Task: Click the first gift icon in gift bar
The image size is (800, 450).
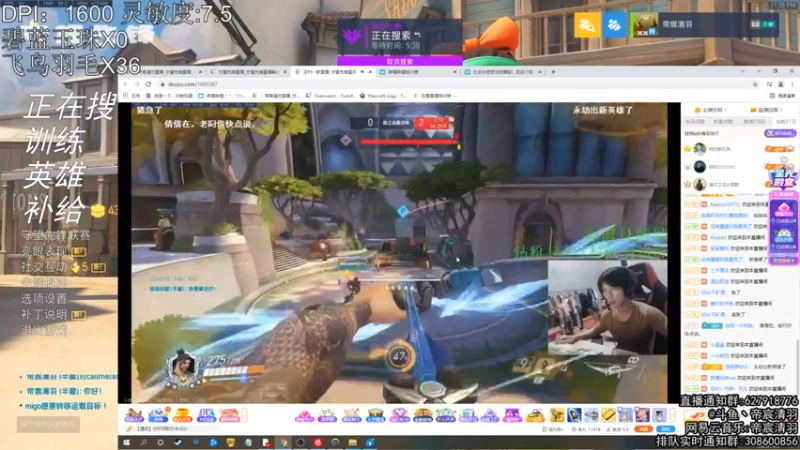Action: pos(134,415)
